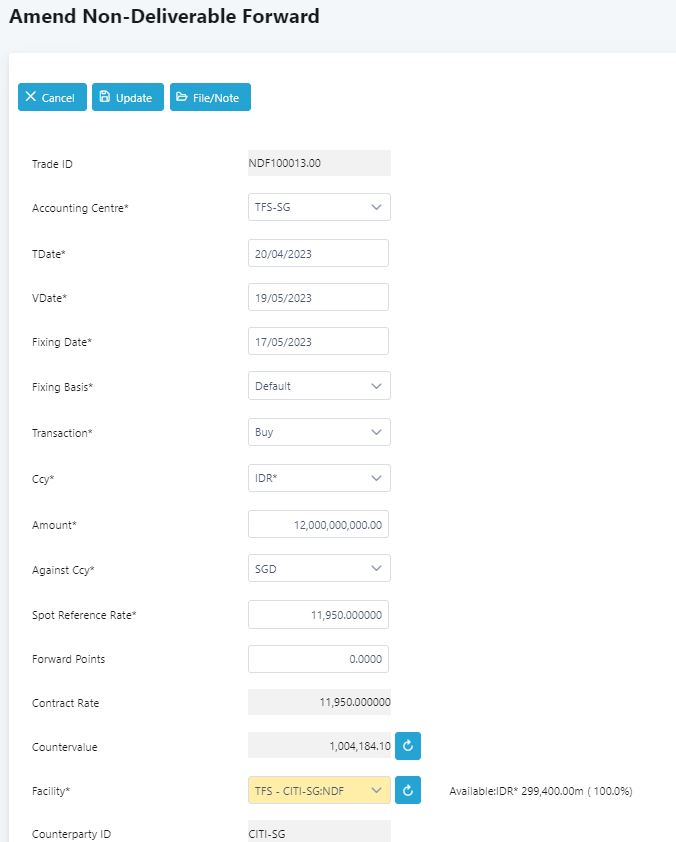
Task: Open the Transaction Buy dropdown
Action: (x=319, y=432)
